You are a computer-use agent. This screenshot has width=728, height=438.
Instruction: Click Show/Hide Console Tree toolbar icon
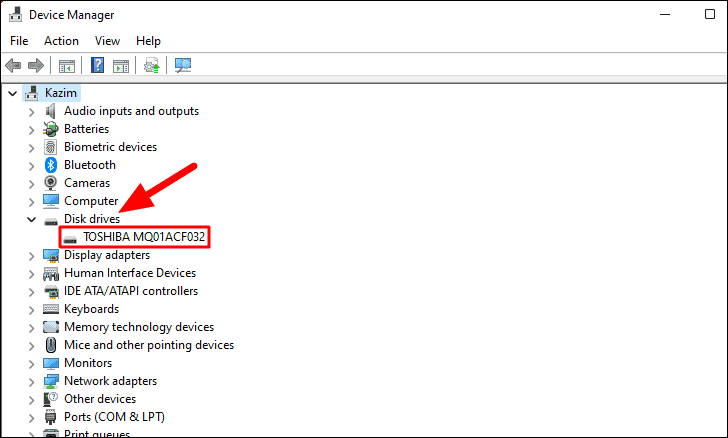coord(67,66)
